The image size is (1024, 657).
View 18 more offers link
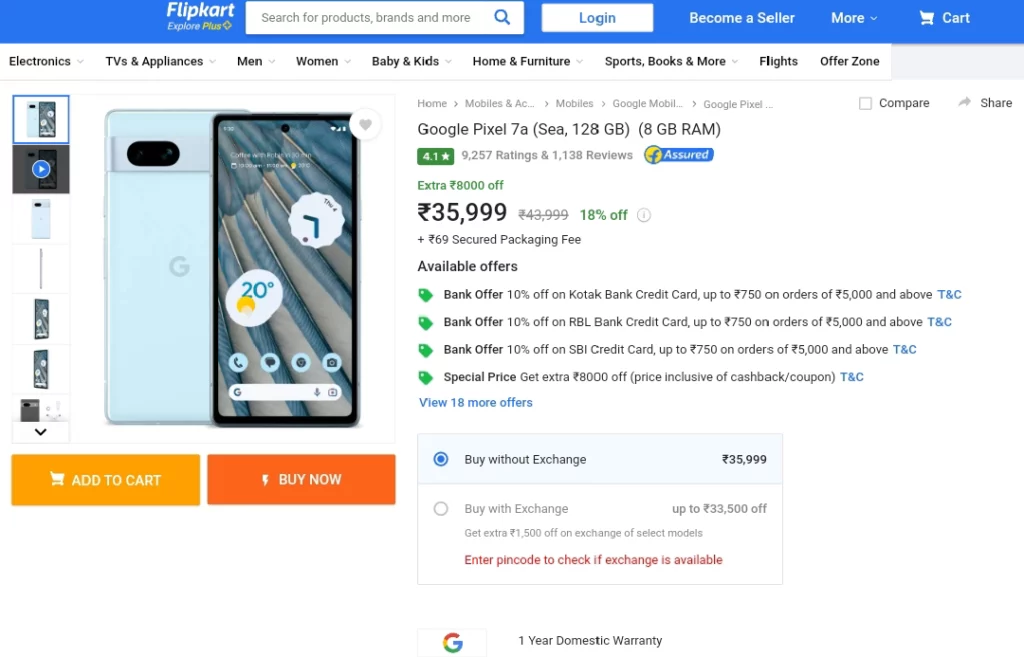[x=476, y=403]
